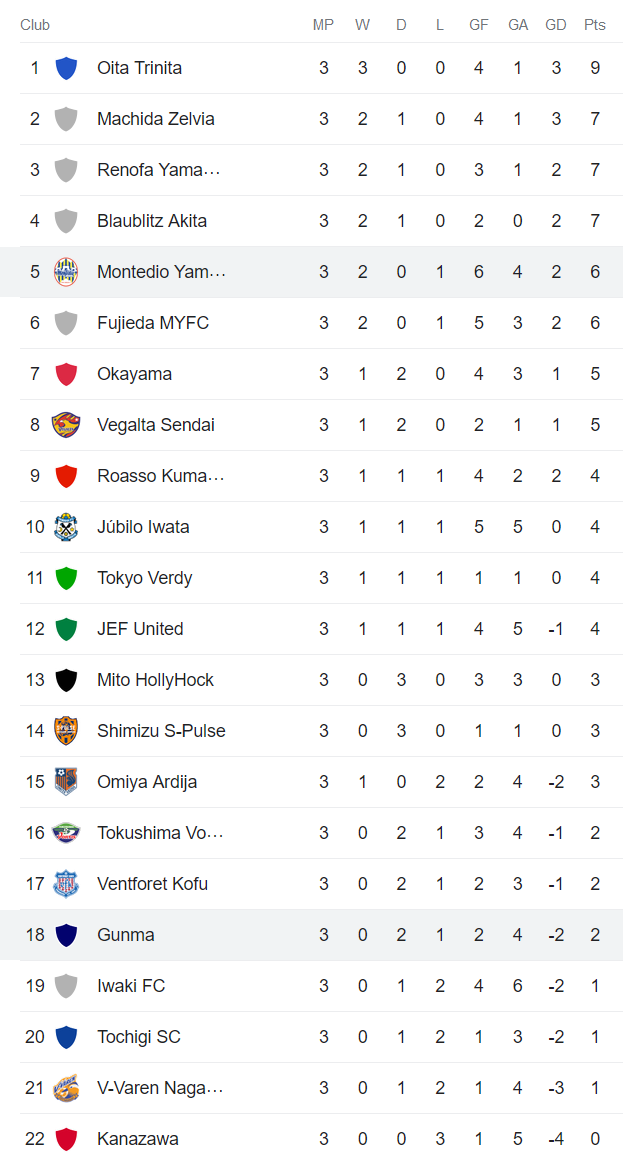Select the Shimizu S-Pulse badge

tap(66, 730)
